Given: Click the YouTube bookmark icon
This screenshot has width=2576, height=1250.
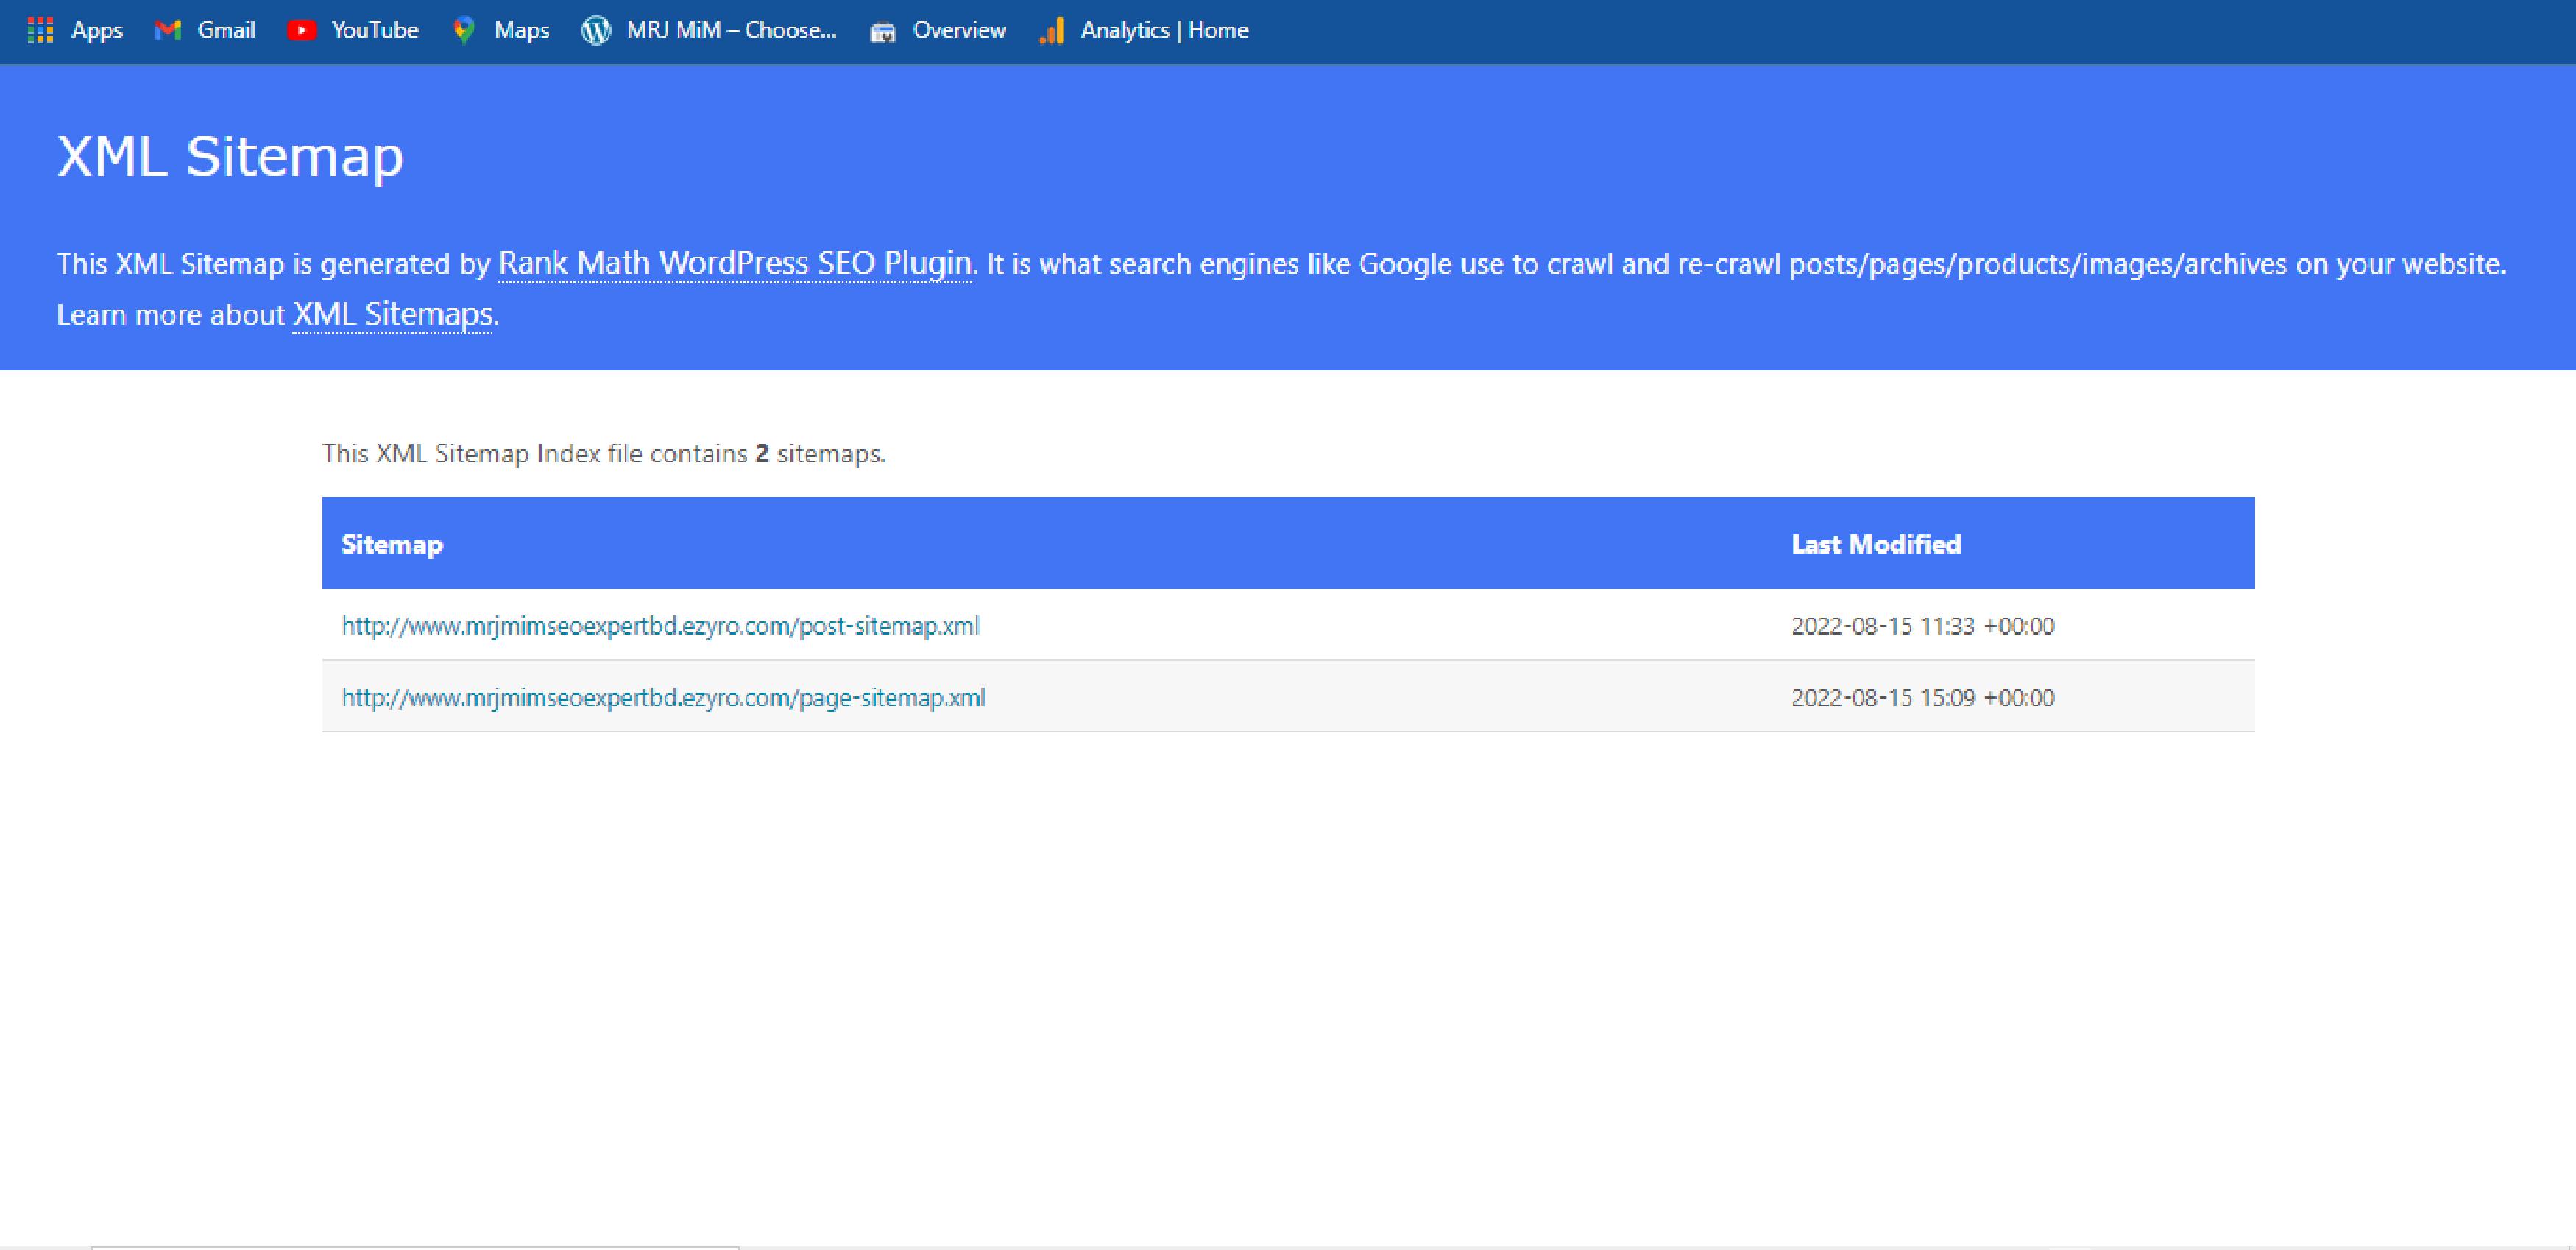Looking at the screenshot, I should click(301, 31).
